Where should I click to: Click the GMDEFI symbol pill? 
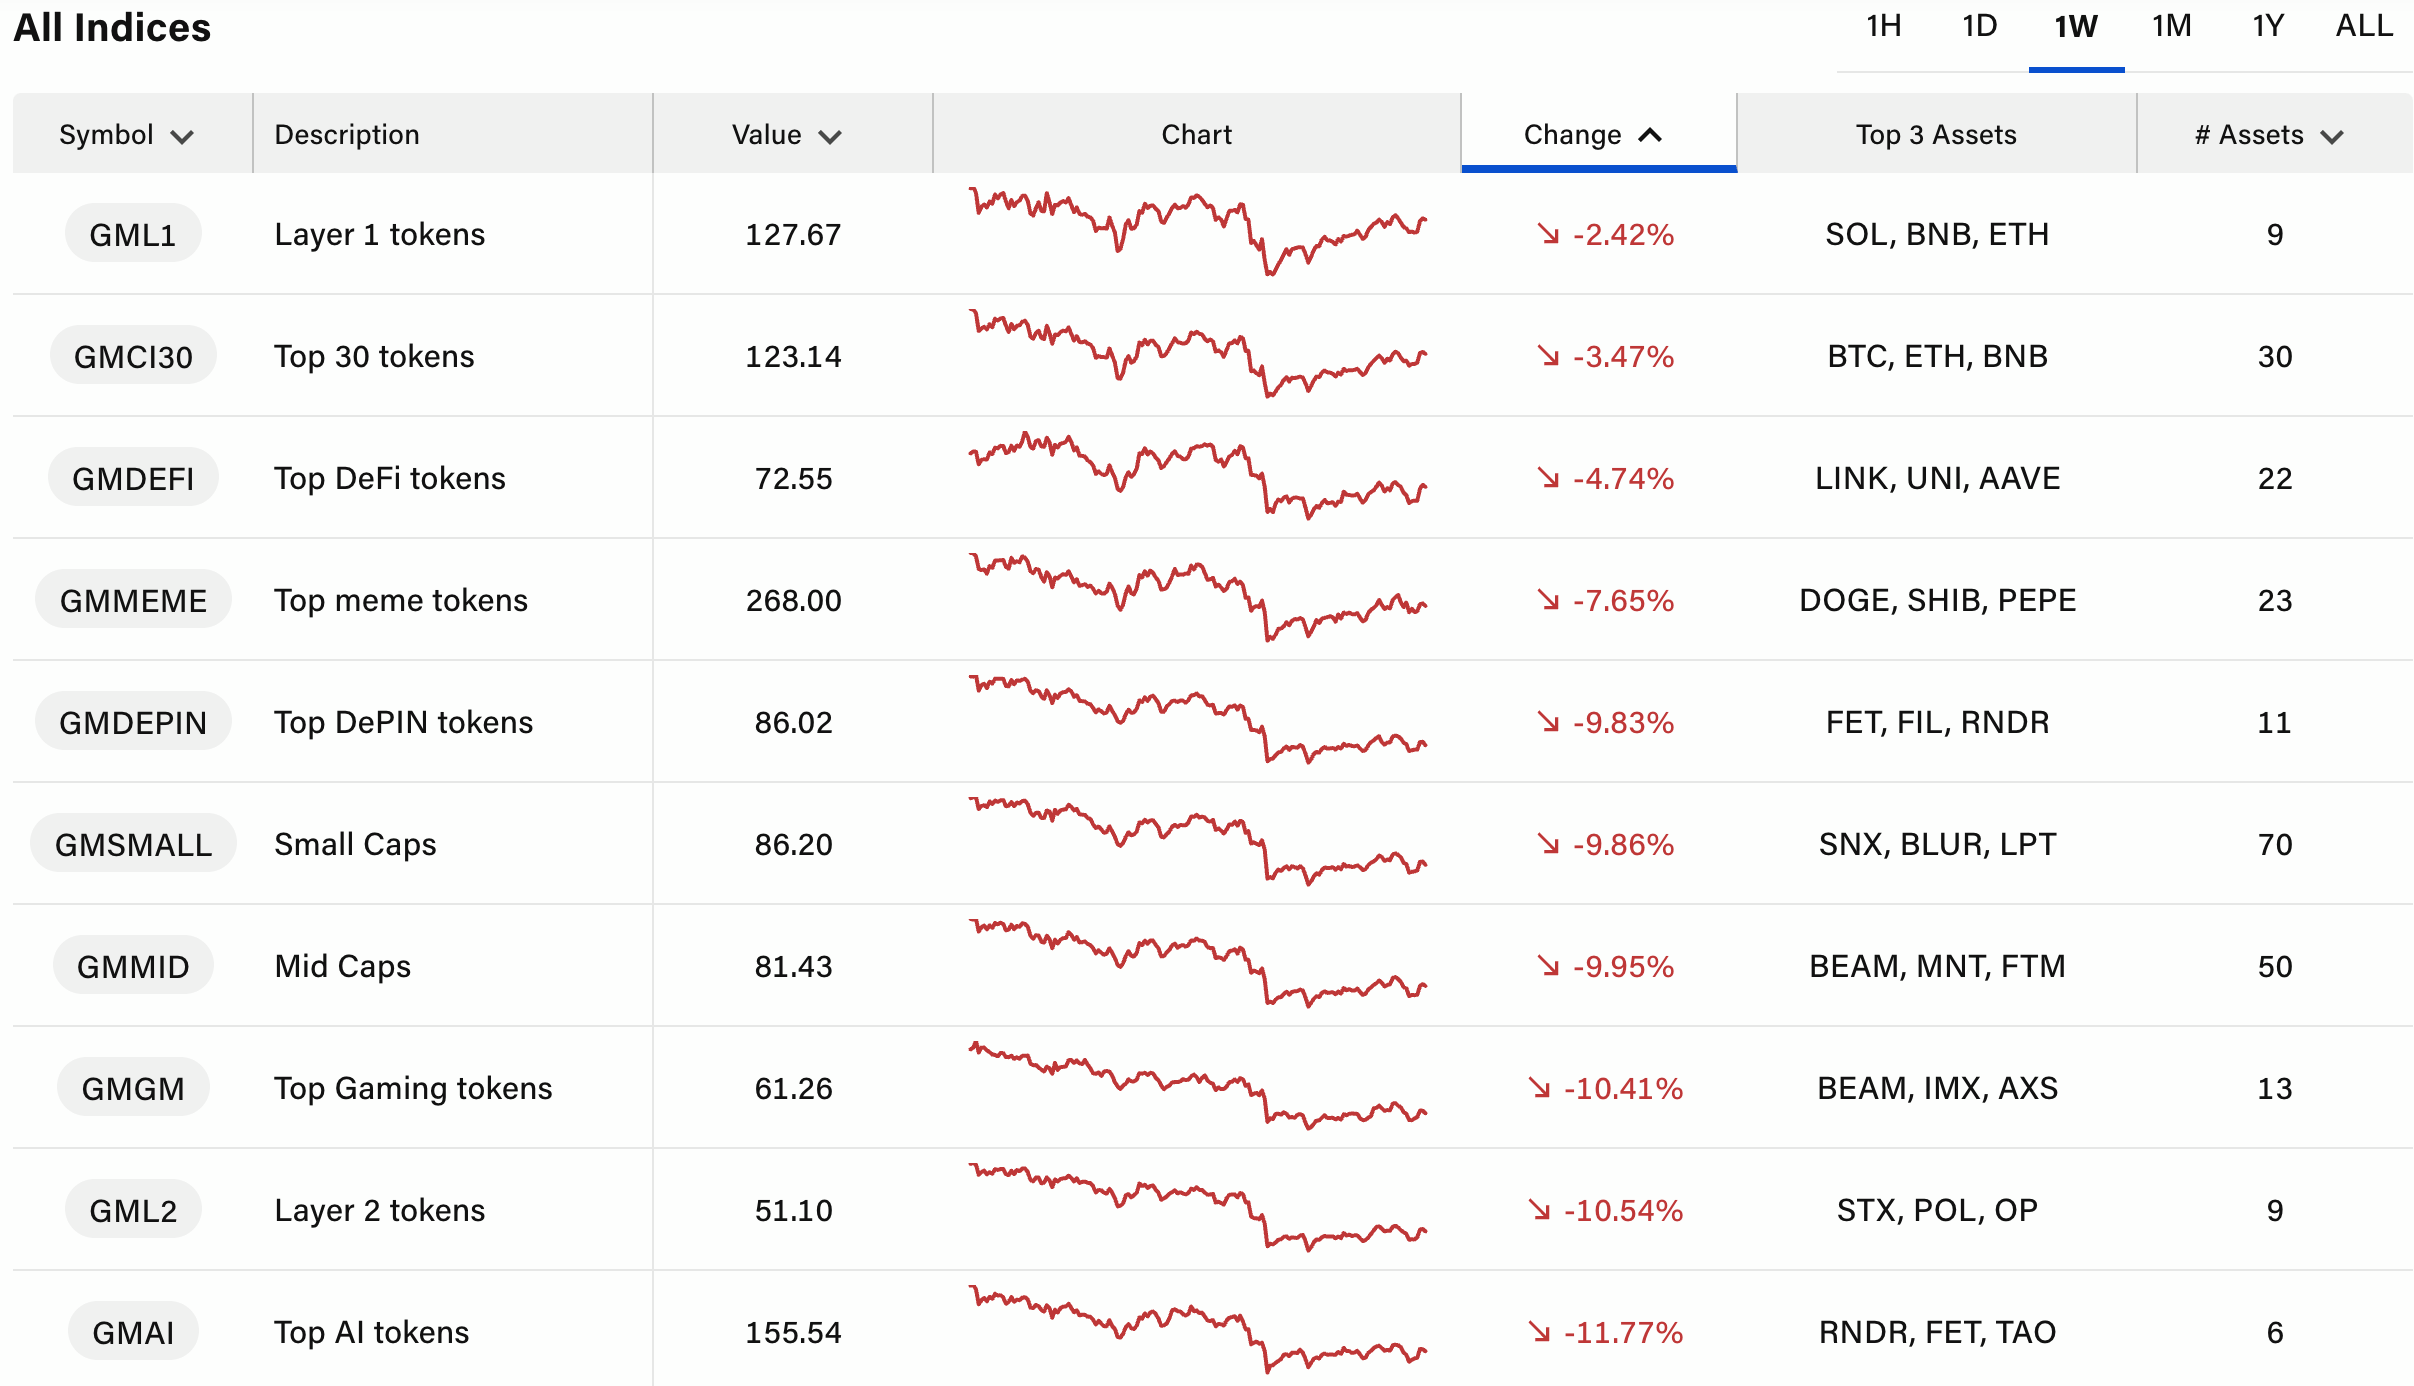pos(133,478)
